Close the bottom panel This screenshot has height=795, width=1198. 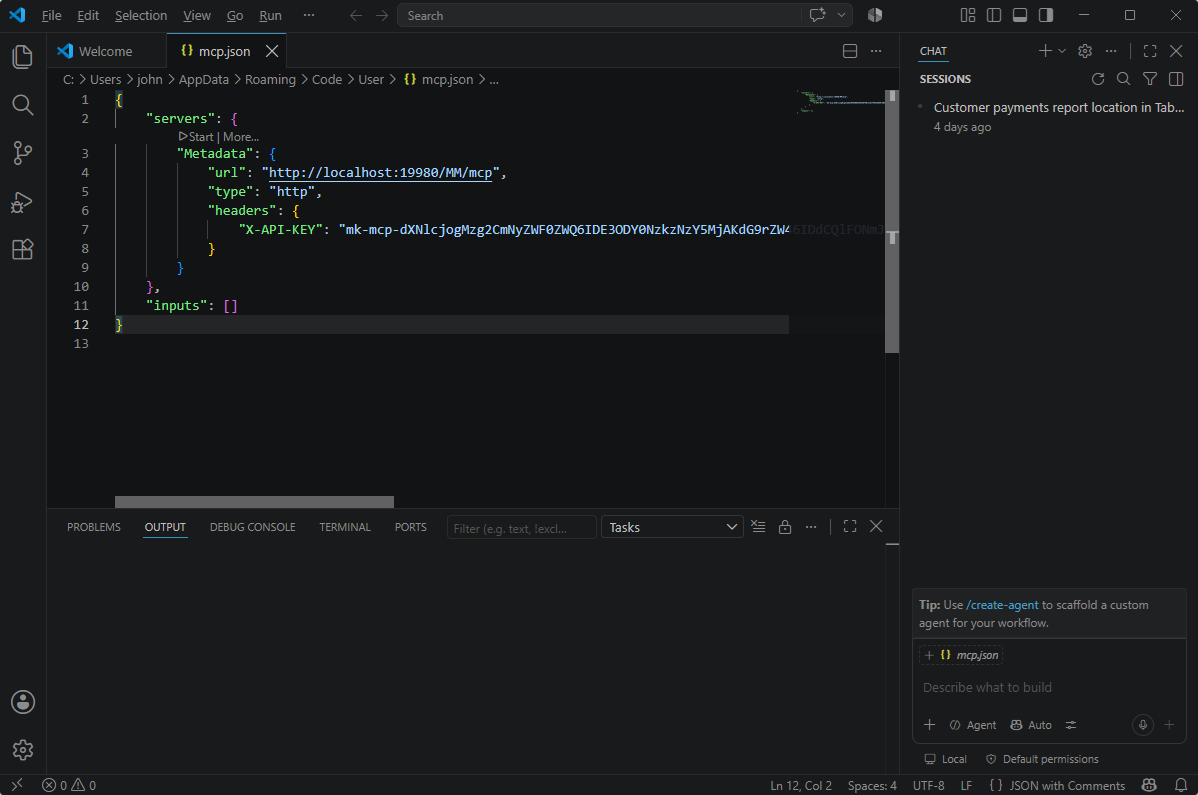click(876, 527)
